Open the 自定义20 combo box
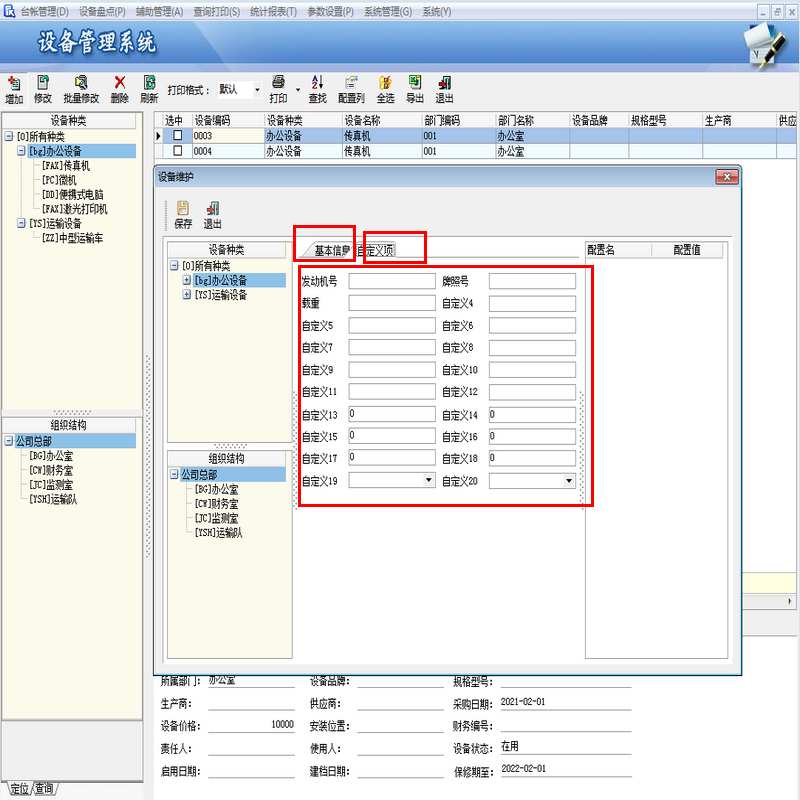This screenshot has height=800, width=800. [x=569, y=480]
